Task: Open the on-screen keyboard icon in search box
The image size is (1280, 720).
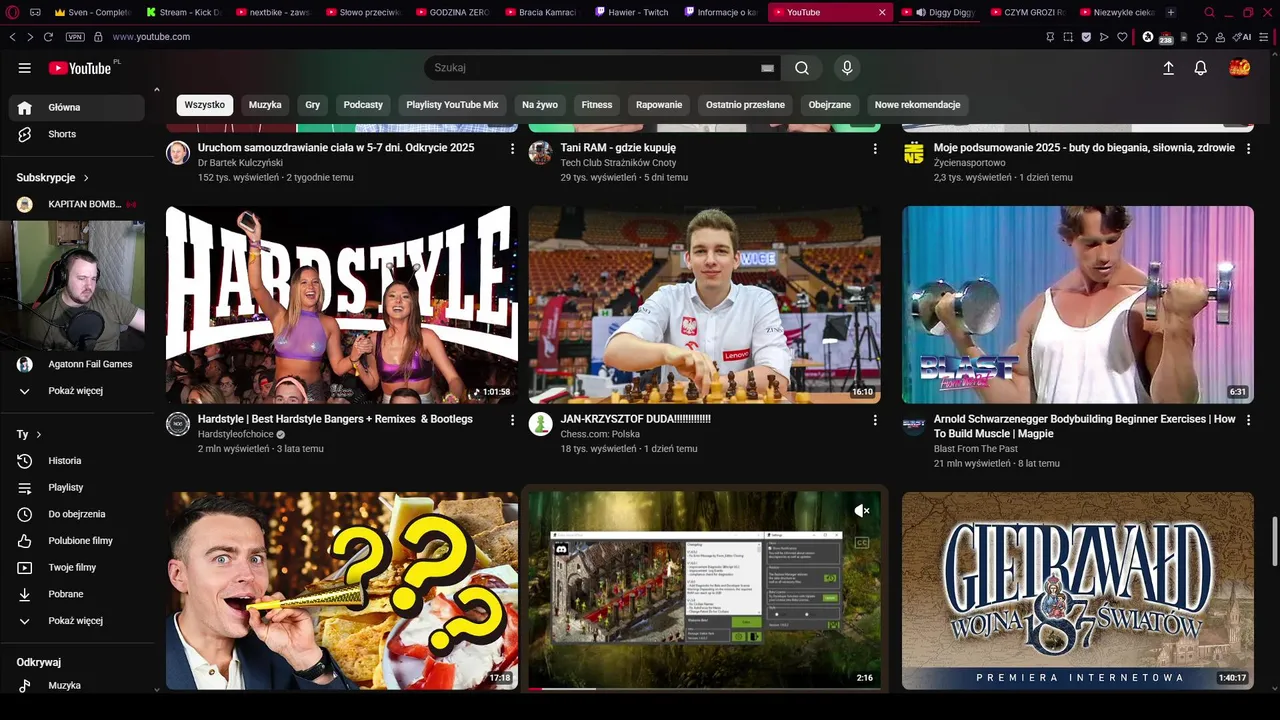Action: coord(767,68)
